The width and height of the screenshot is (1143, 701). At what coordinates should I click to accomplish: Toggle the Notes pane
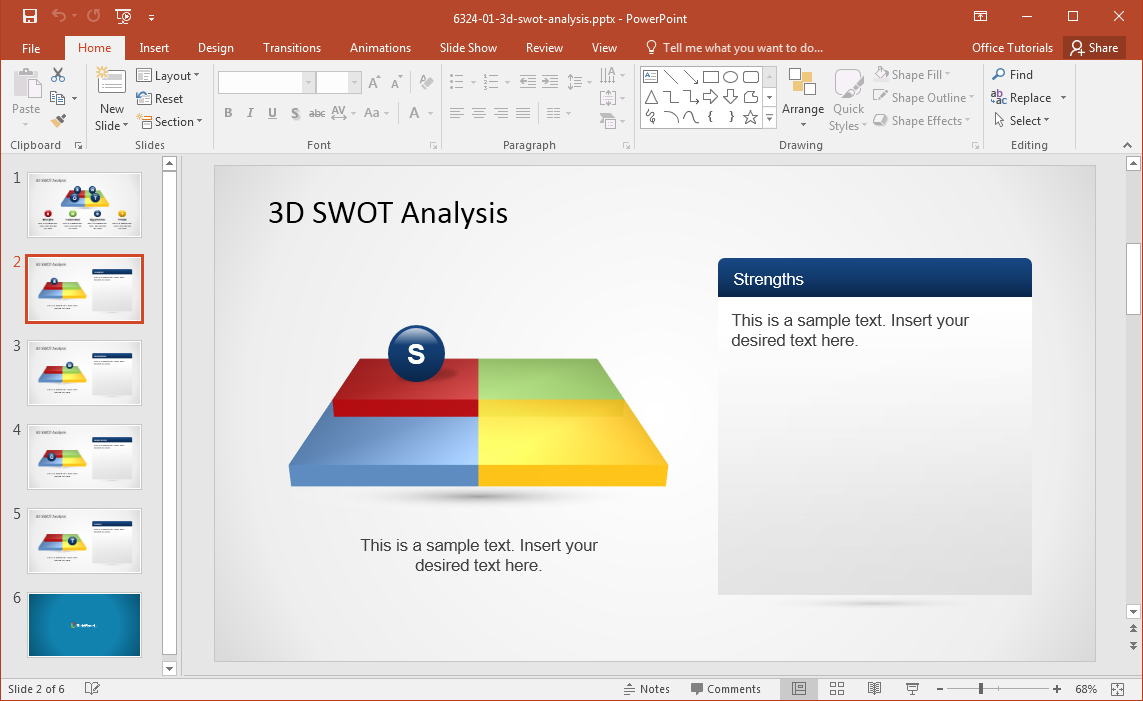coord(646,689)
